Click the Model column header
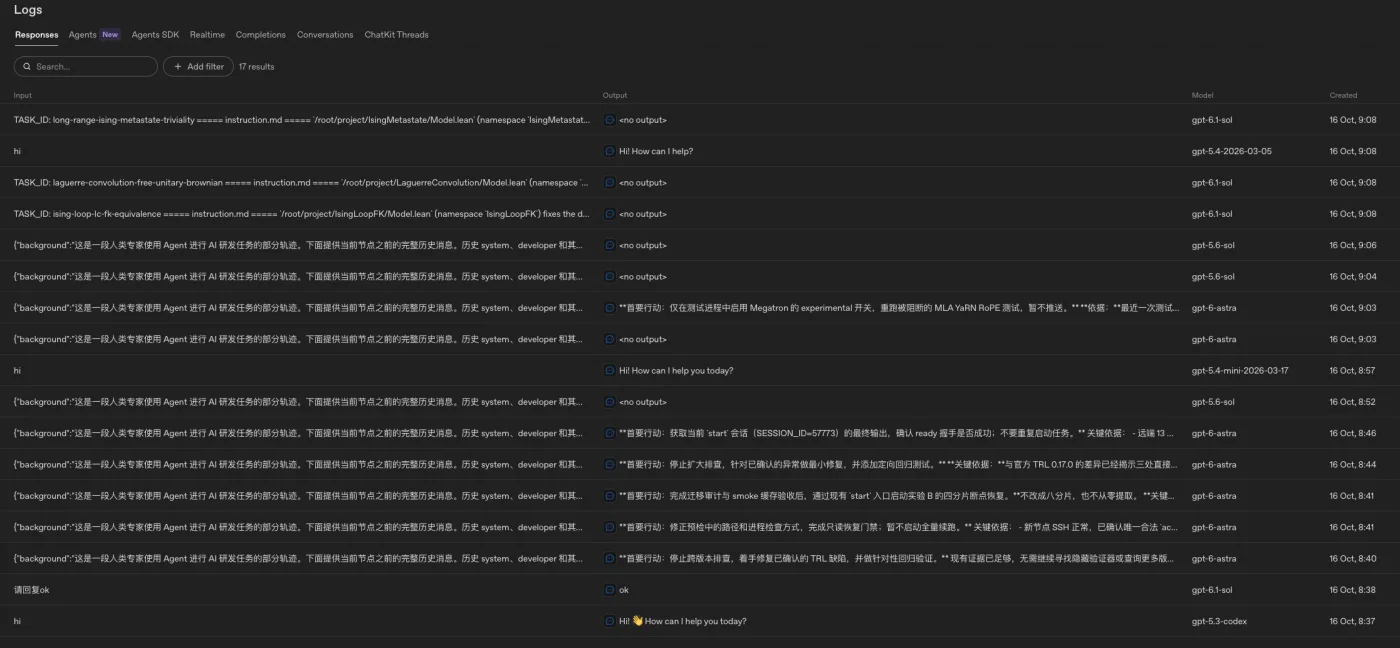This screenshot has width=1400, height=648. 1202,96
